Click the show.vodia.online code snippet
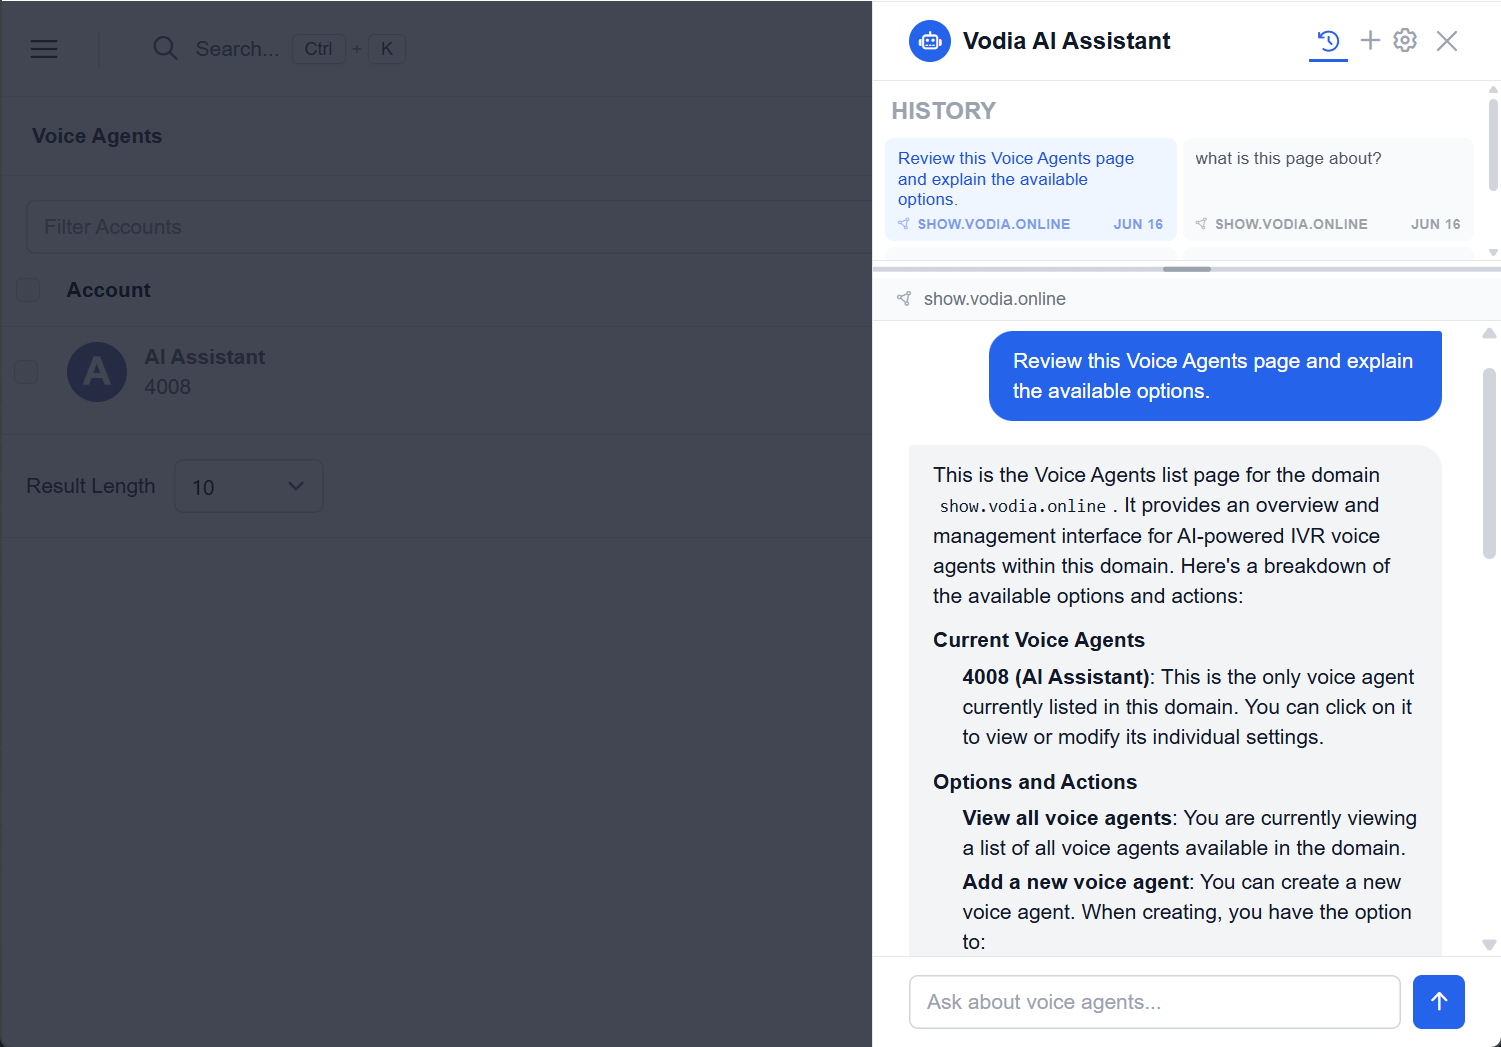The height and width of the screenshot is (1047, 1501). (x=1022, y=506)
